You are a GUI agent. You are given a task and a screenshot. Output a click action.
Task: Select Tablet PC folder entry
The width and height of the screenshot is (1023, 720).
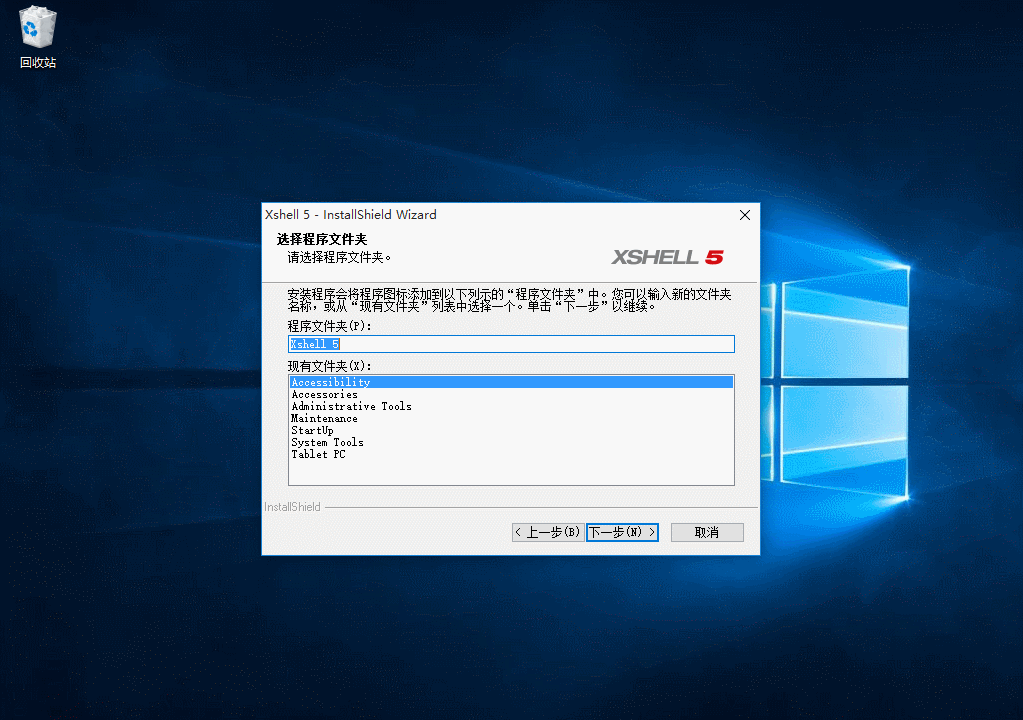pos(512,455)
